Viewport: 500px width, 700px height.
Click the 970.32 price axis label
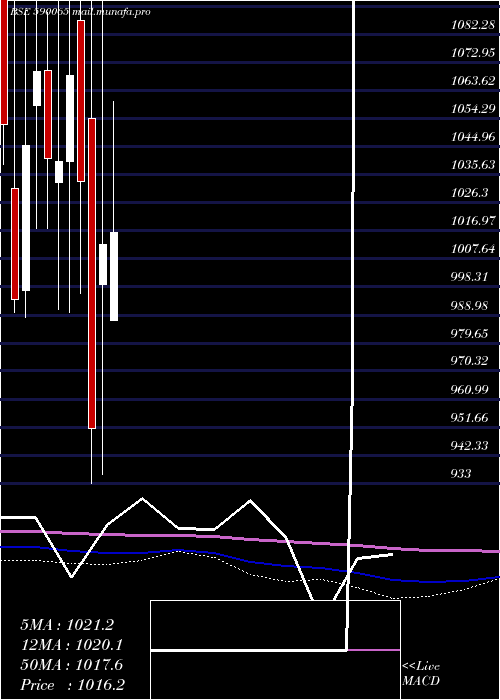pyautogui.click(x=469, y=361)
